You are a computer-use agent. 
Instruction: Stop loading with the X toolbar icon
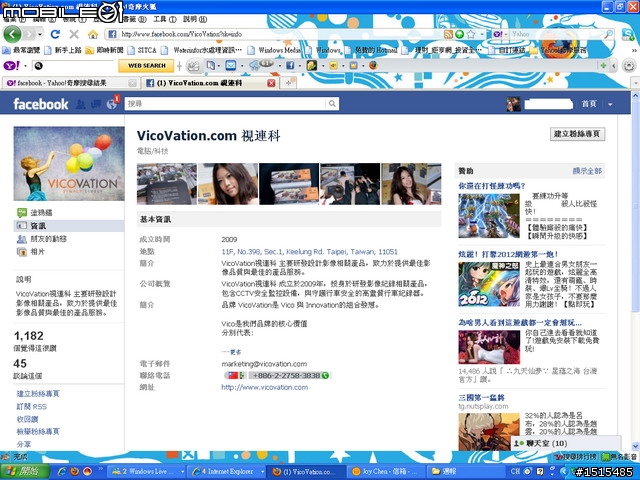[x=74, y=34]
